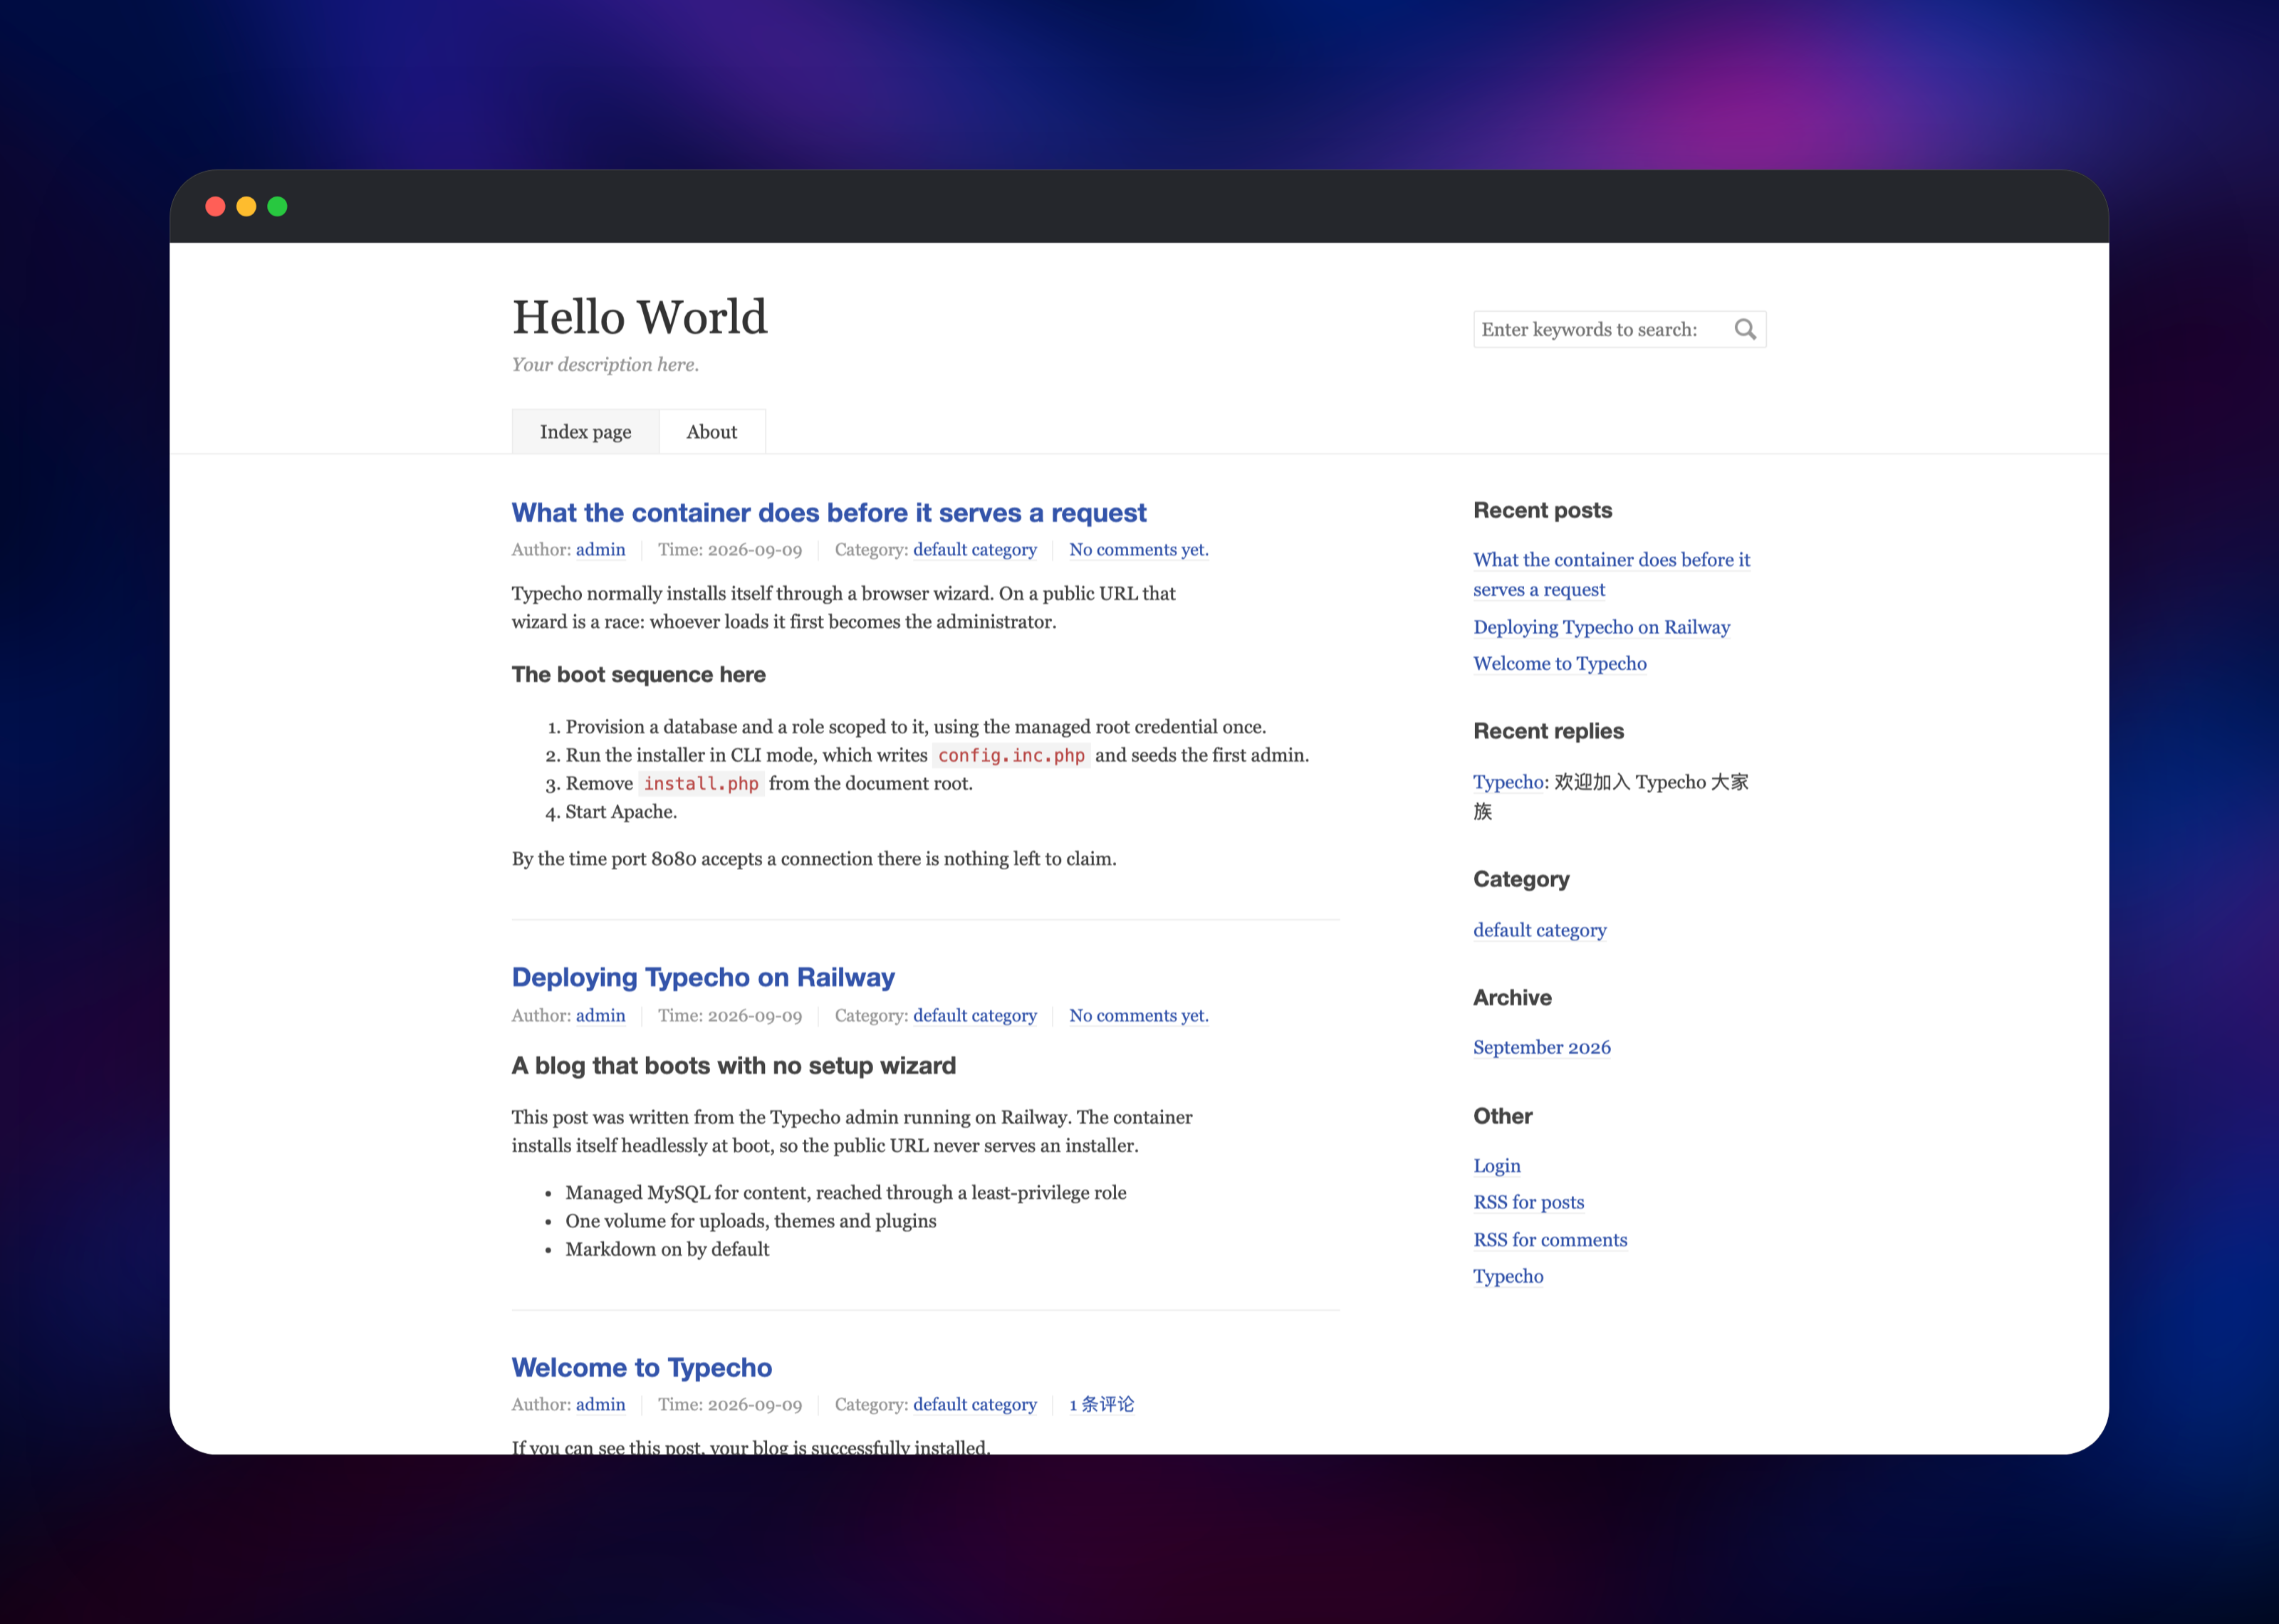
Task: Click the 'Start Apache.' list item
Action: pos(621,812)
